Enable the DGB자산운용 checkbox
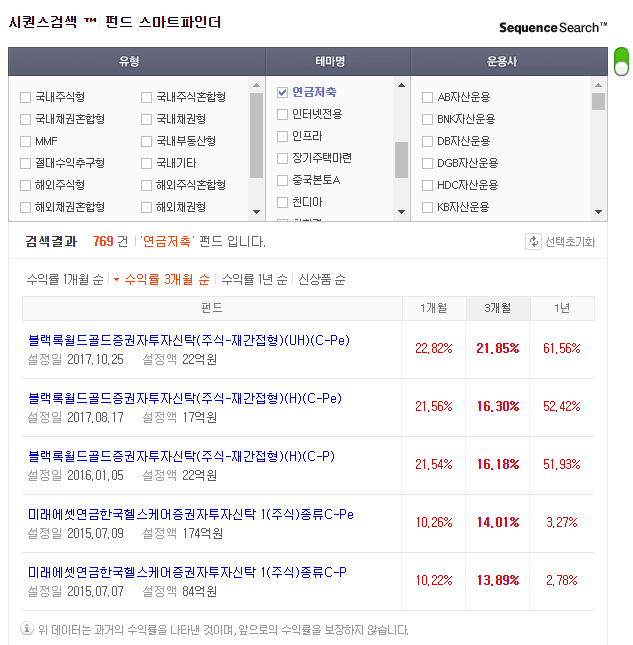Screen dimensions: 633x645 [x=427, y=163]
